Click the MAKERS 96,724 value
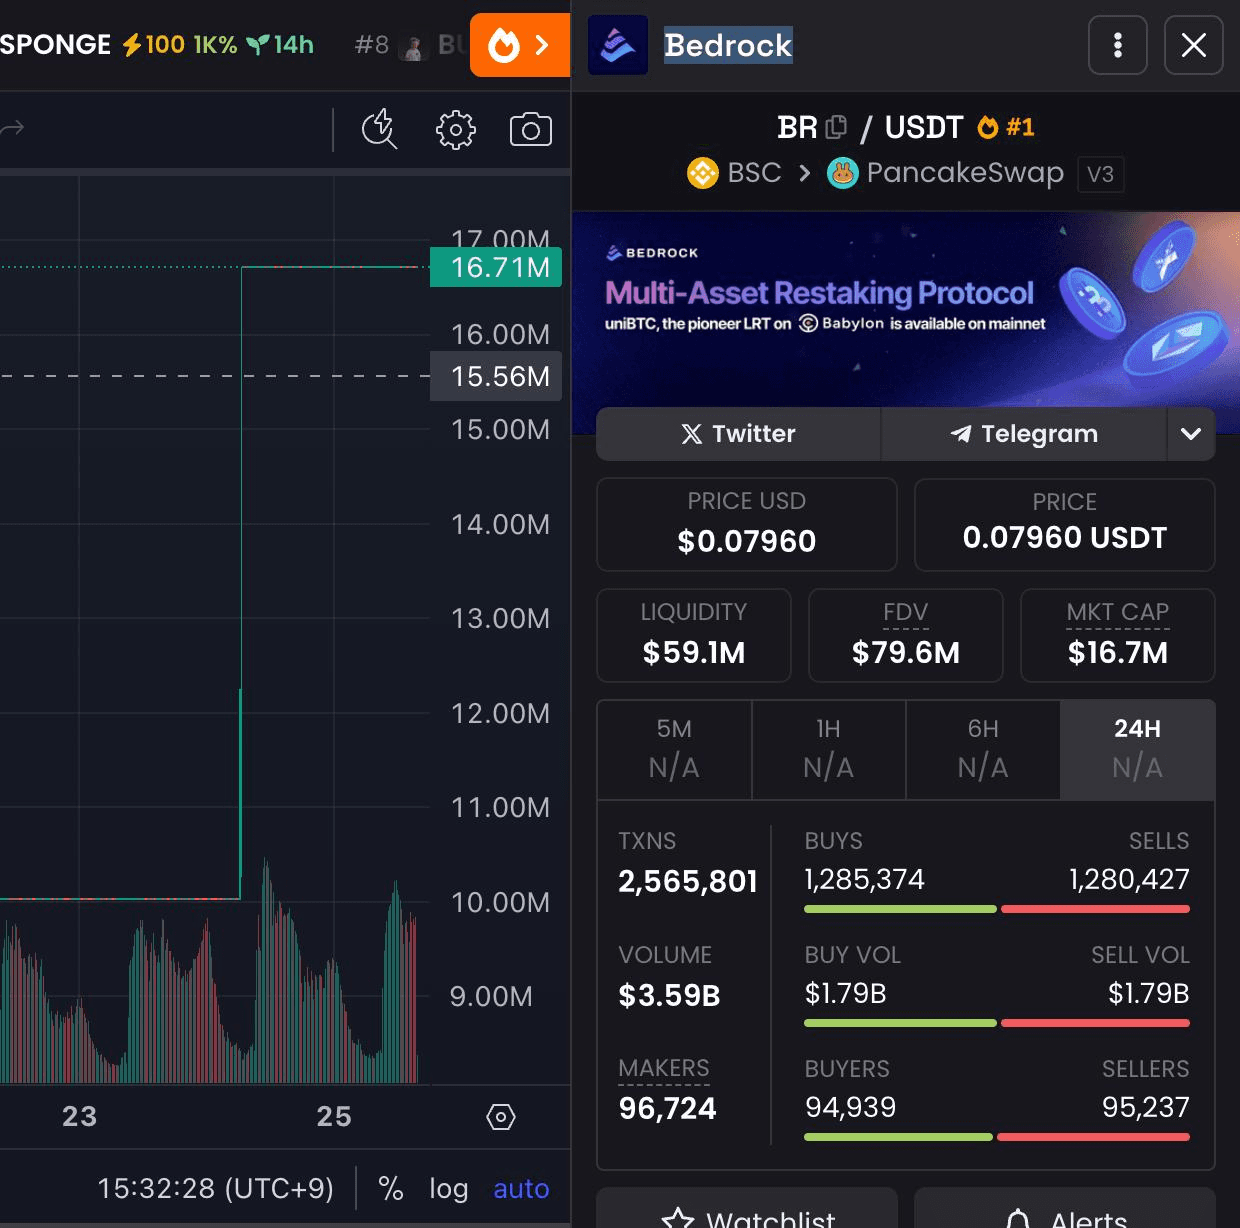Screen dimensions: 1240x1228 click(x=667, y=1108)
